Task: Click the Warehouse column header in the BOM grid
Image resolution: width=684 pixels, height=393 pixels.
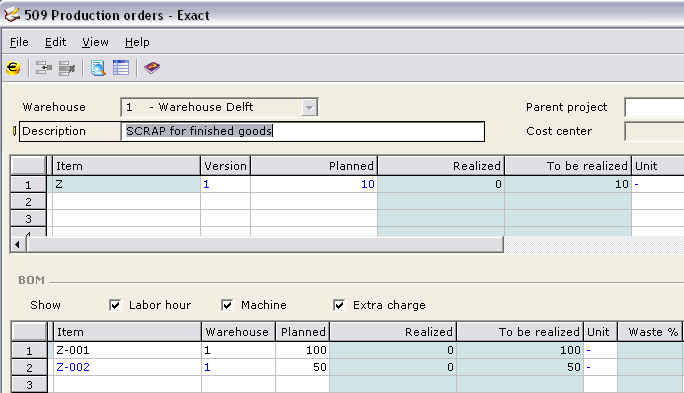Action: pyautogui.click(x=238, y=332)
